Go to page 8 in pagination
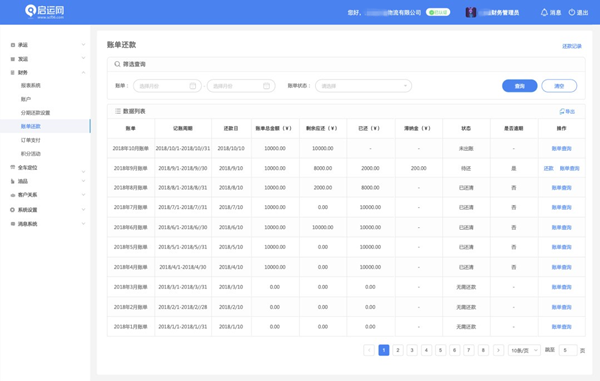This screenshot has width=600, height=381. pyautogui.click(x=483, y=350)
